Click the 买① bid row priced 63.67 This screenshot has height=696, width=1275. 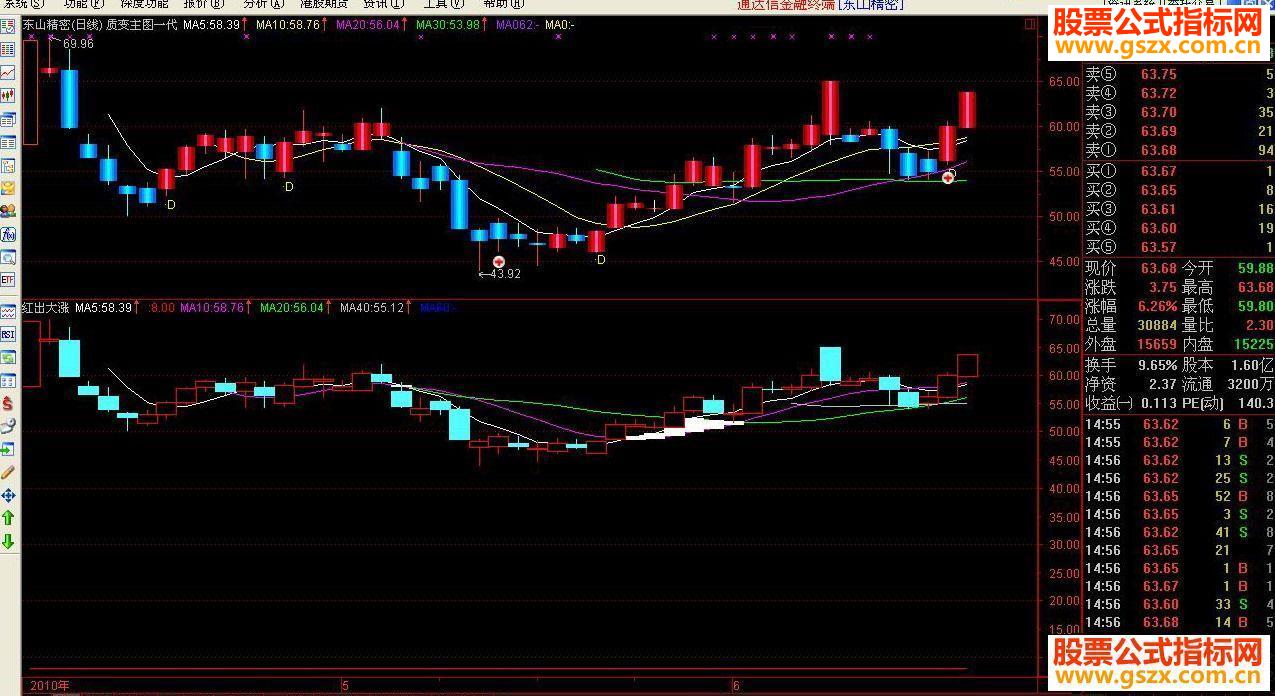pyautogui.click(x=1179, y=171)
